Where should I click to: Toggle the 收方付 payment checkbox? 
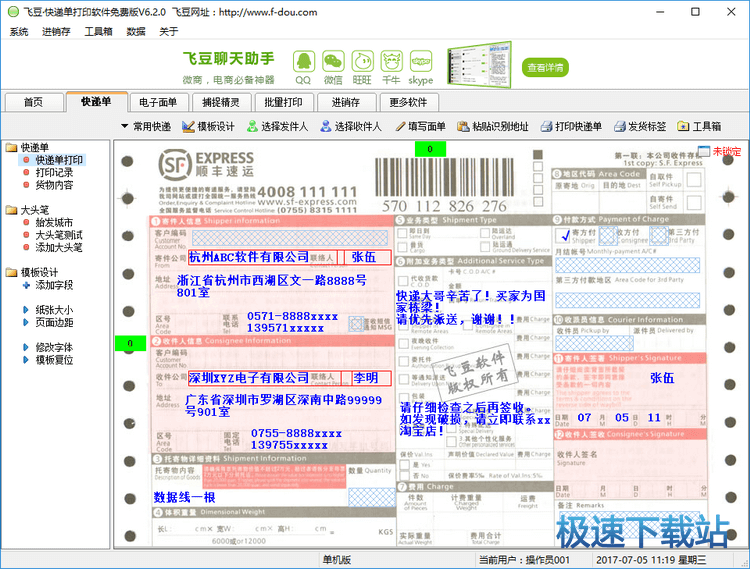coord(607,235)
